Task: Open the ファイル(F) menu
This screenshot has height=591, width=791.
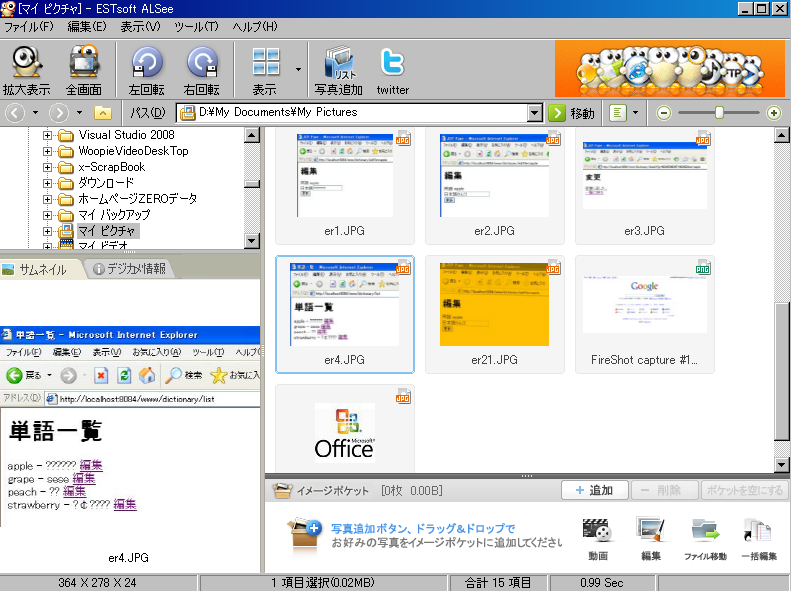Action: pyautogui.click(x=29, y=27)
